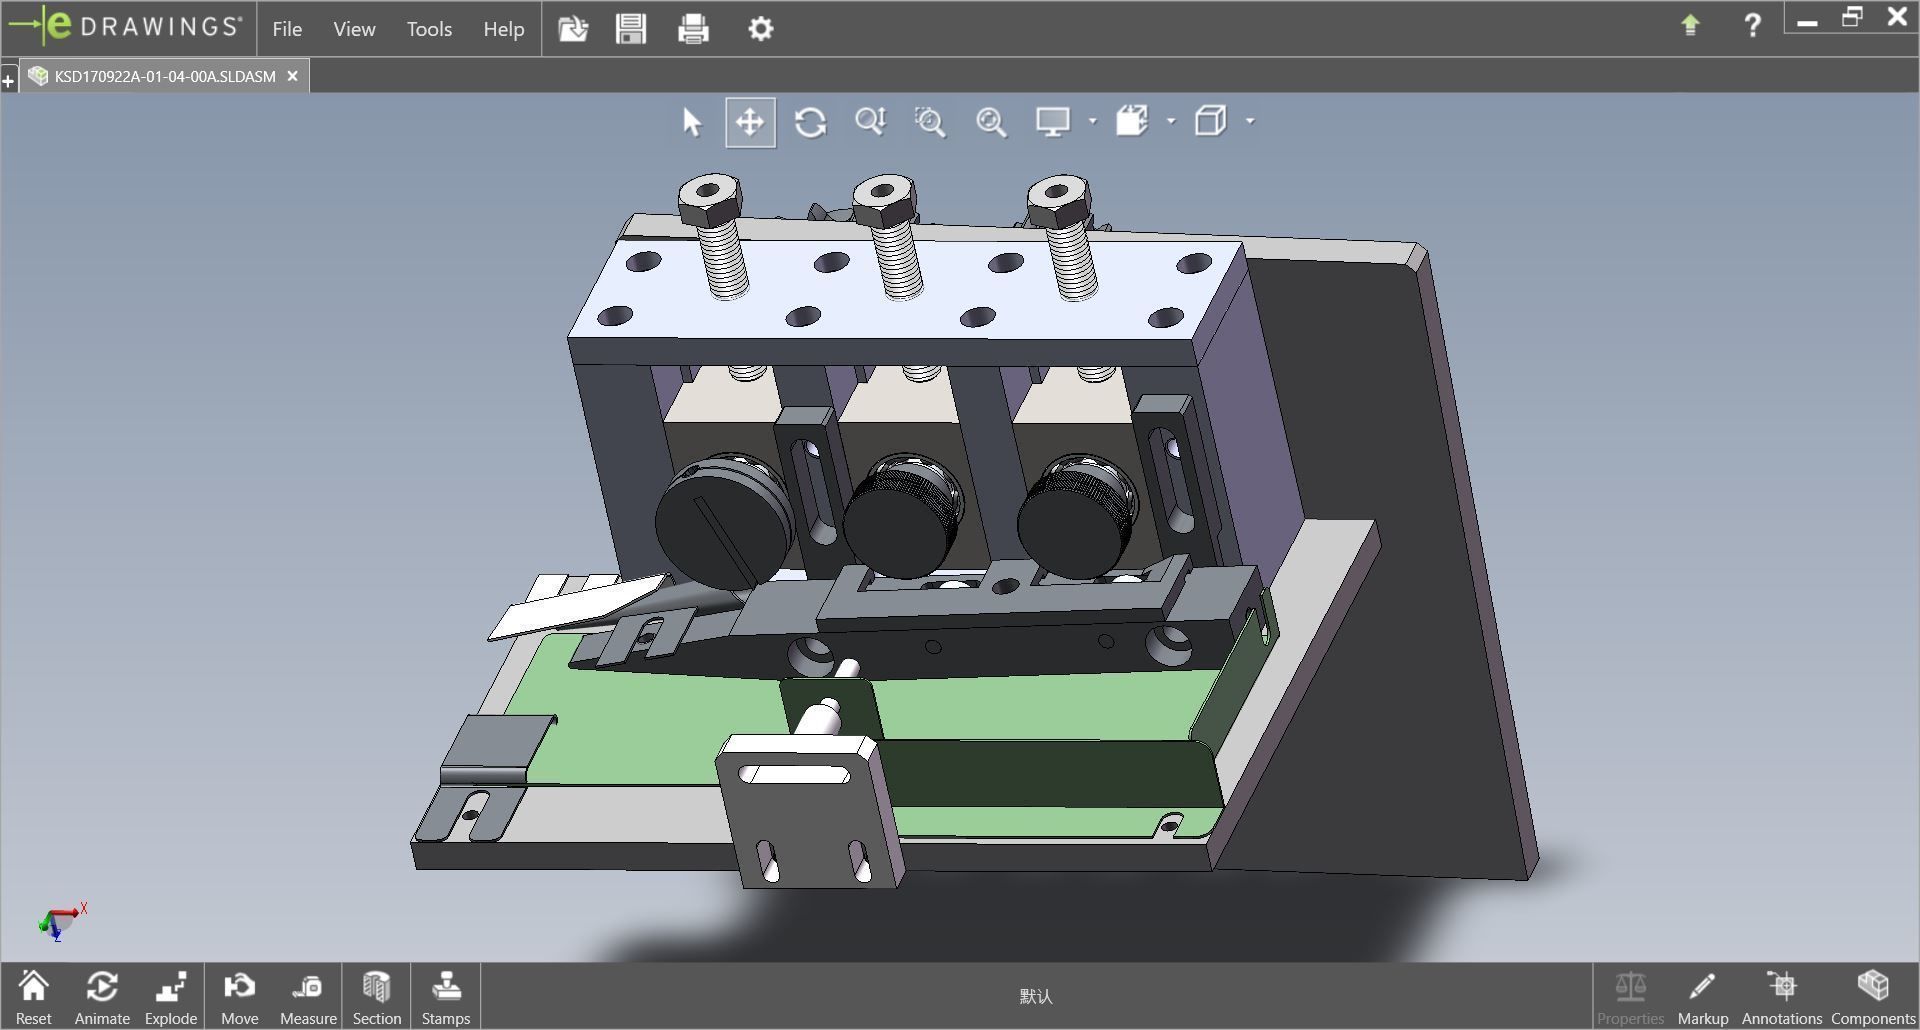This screenshot has width=1920, height=1030.
Task: Start the Animate playback
Action: tap(102, 996)
